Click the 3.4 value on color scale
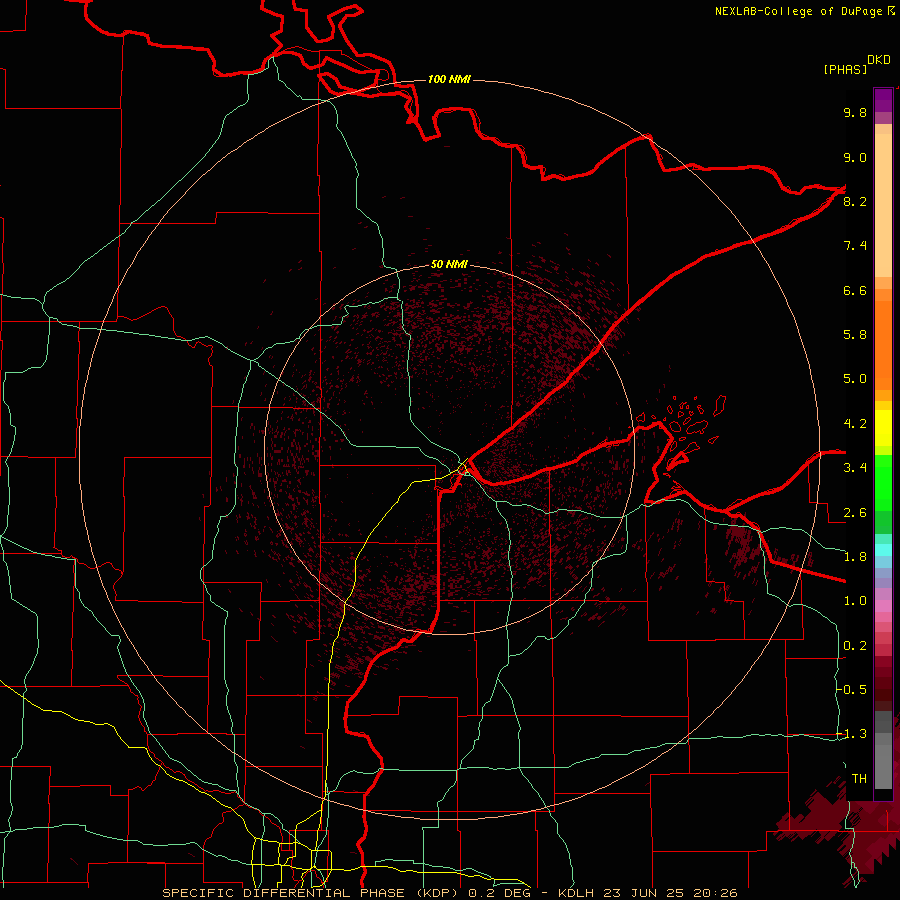This screenshot has height=900, width=900. coord(855,468)
